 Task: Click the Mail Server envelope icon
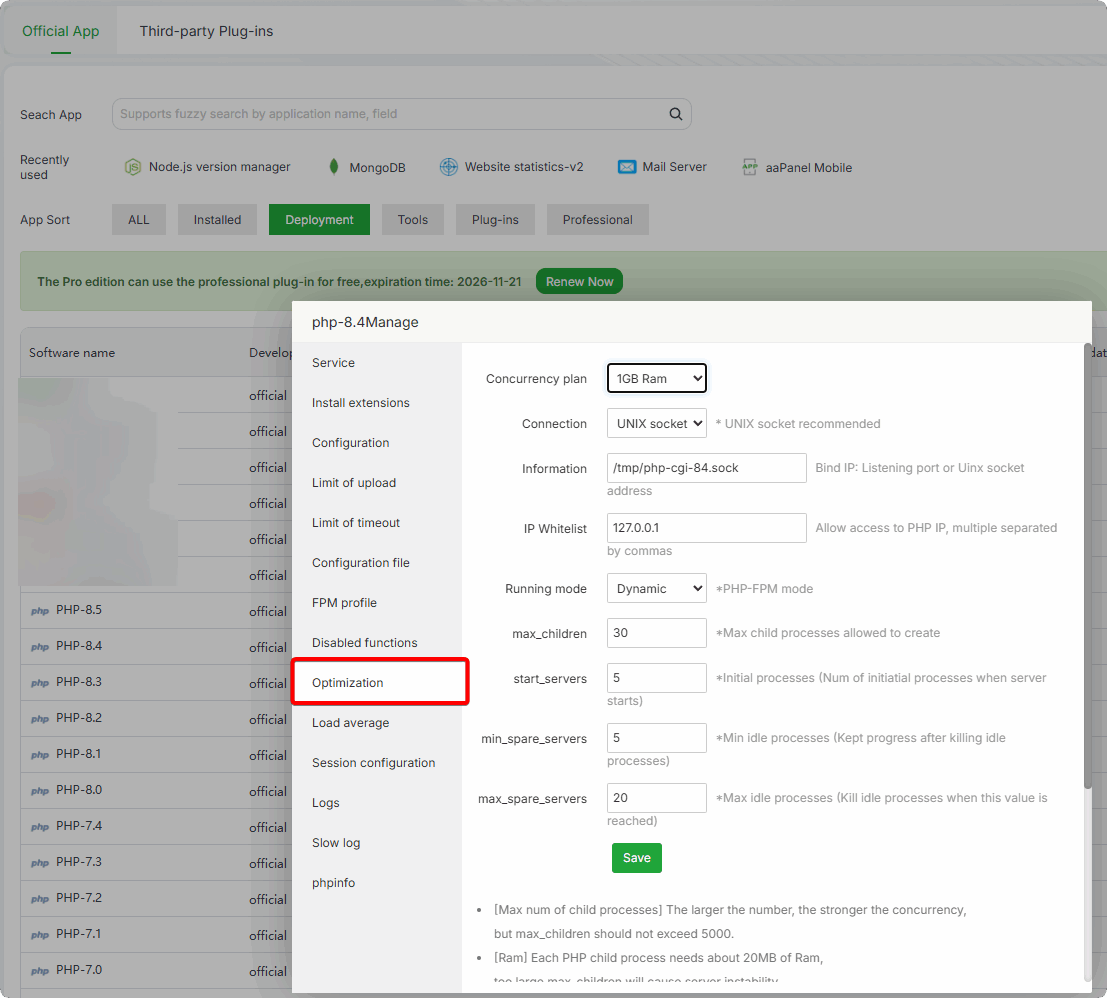click(627, 167)
